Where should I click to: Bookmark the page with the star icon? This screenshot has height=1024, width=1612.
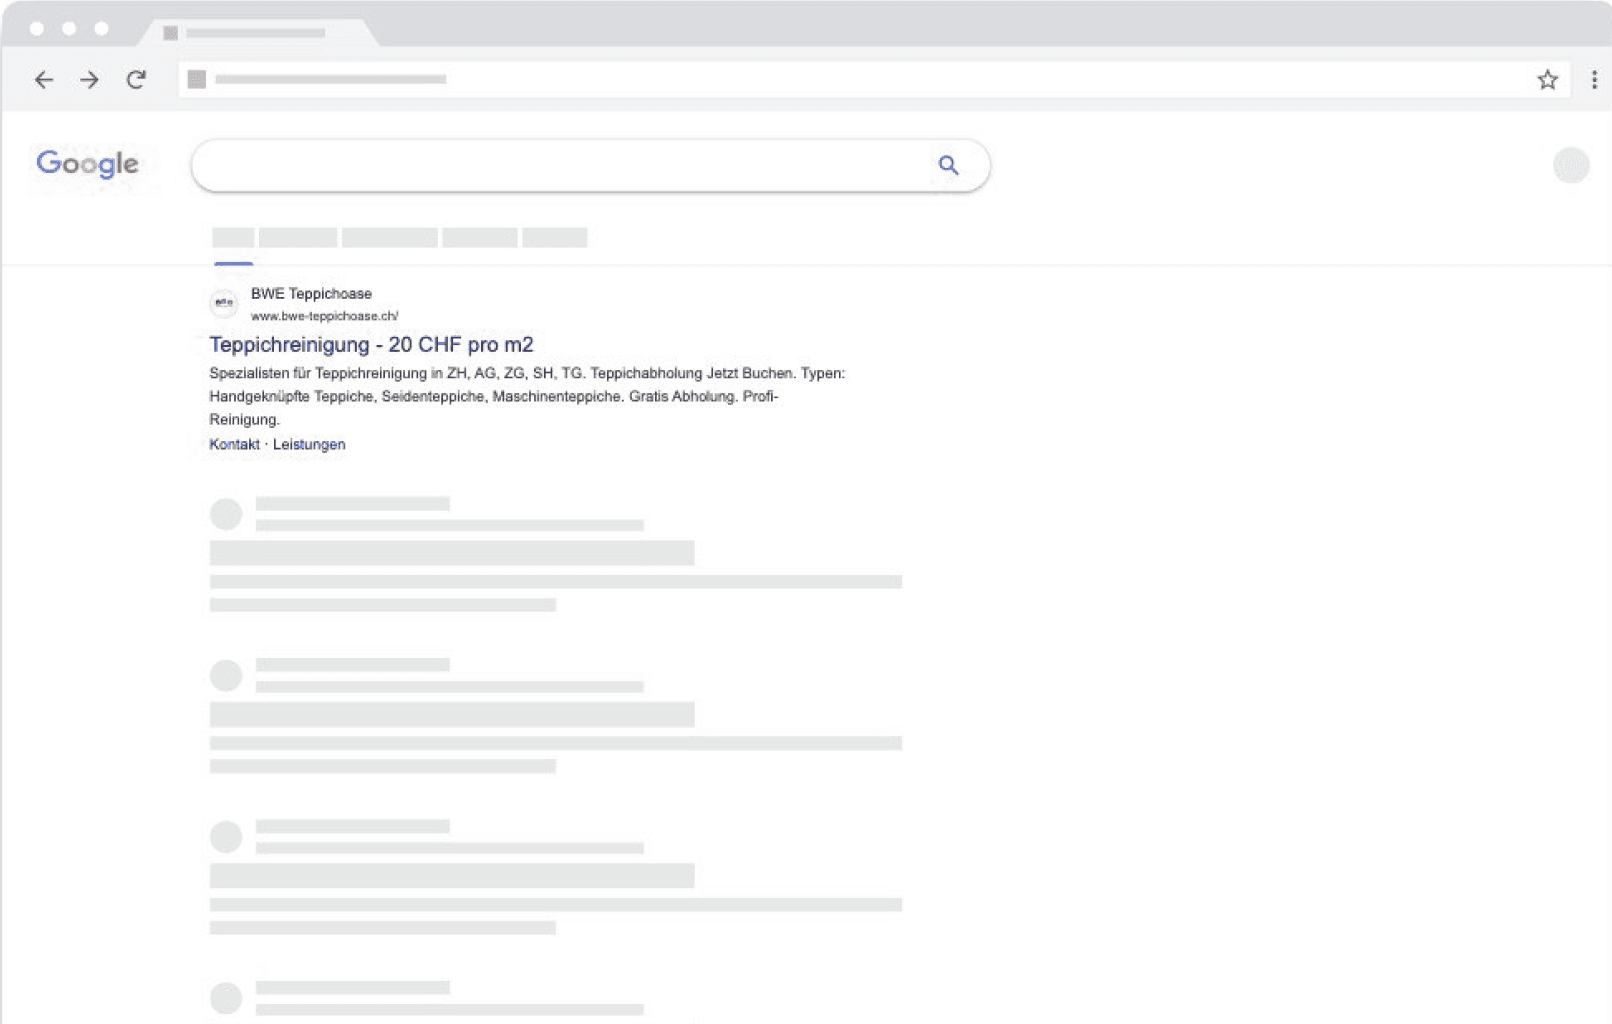click(1547, 80)
